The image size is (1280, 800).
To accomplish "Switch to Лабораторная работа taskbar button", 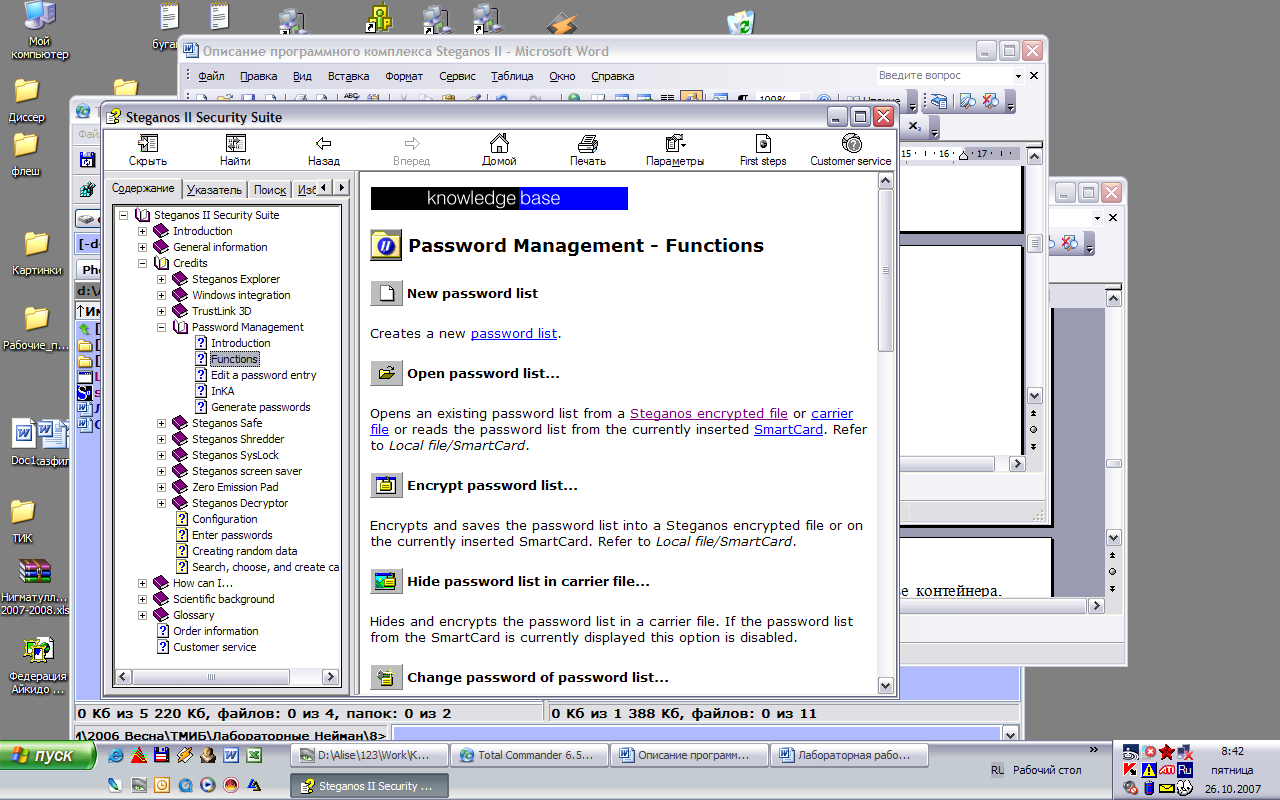I will point(850,755).
